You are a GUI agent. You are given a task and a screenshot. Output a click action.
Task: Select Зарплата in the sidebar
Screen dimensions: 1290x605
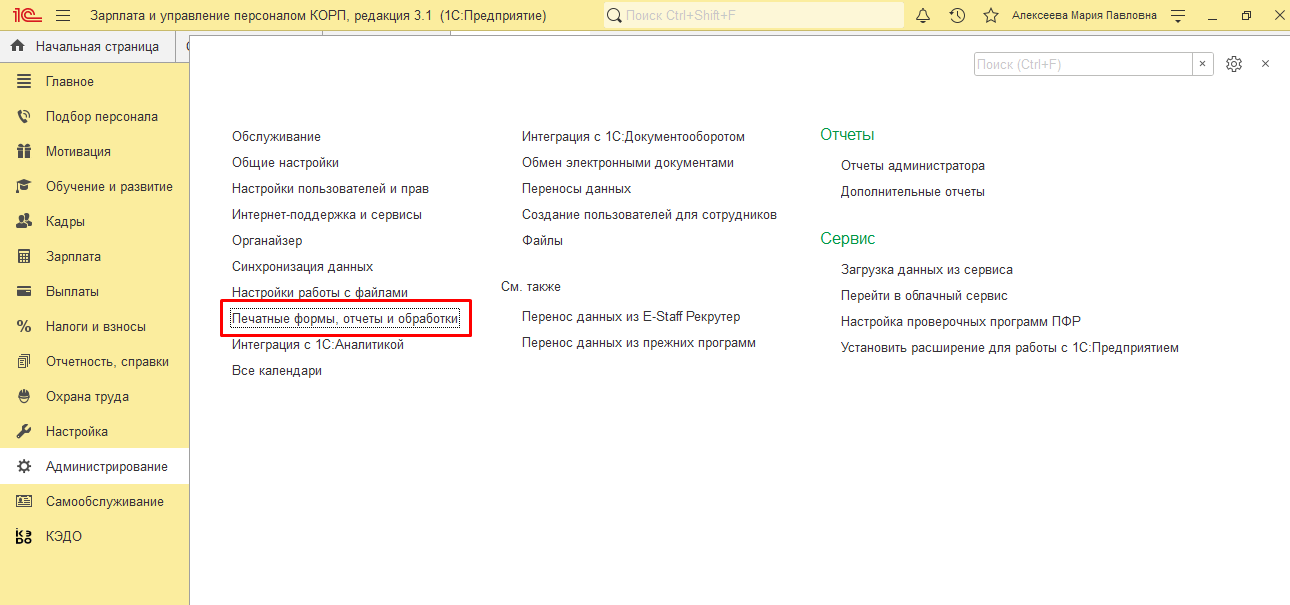click(x=73, y=257)
